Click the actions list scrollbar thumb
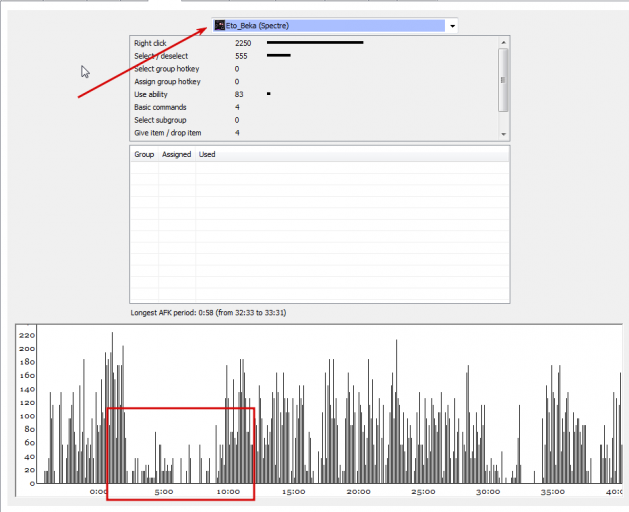 503,80
